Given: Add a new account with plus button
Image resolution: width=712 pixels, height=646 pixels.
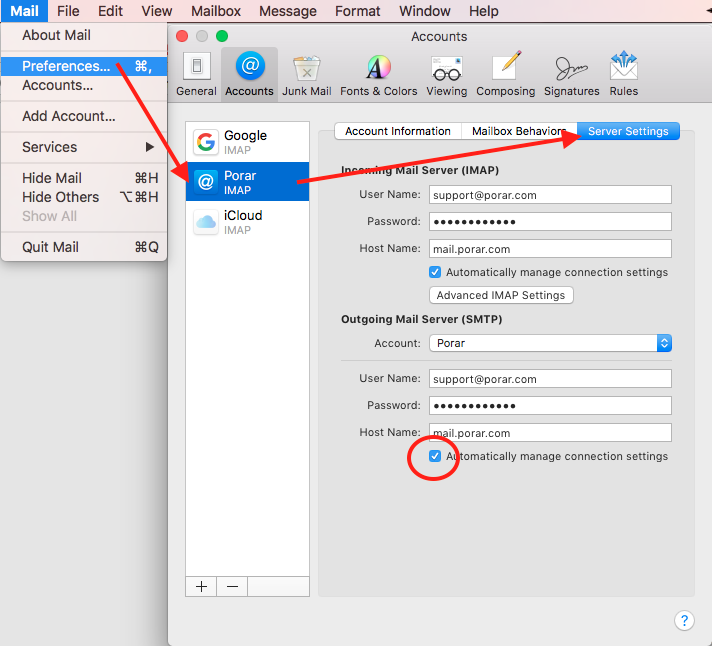Looking at the screenshot, I should click(201, 587).
